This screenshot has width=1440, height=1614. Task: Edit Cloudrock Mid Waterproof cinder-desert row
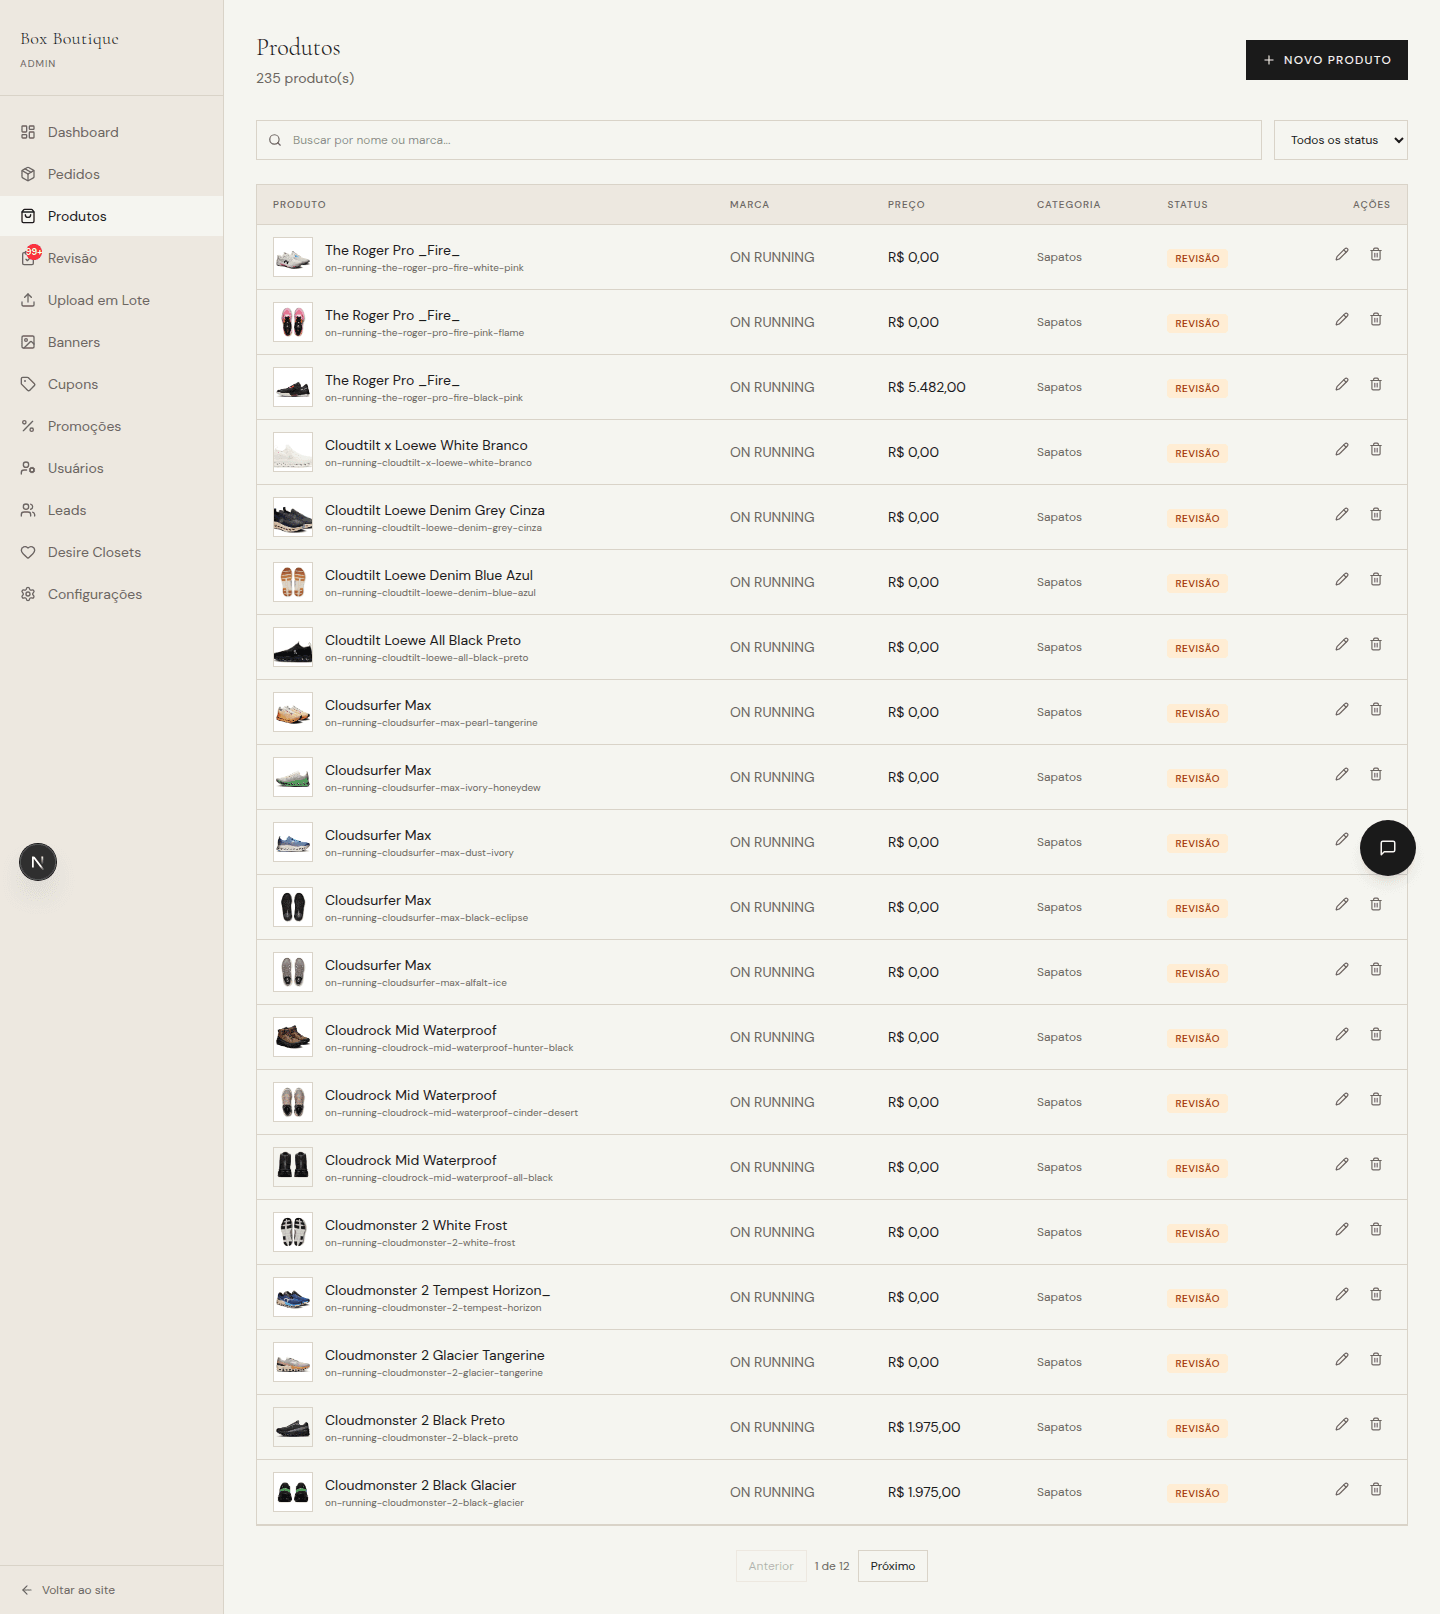(1342, 1099)
